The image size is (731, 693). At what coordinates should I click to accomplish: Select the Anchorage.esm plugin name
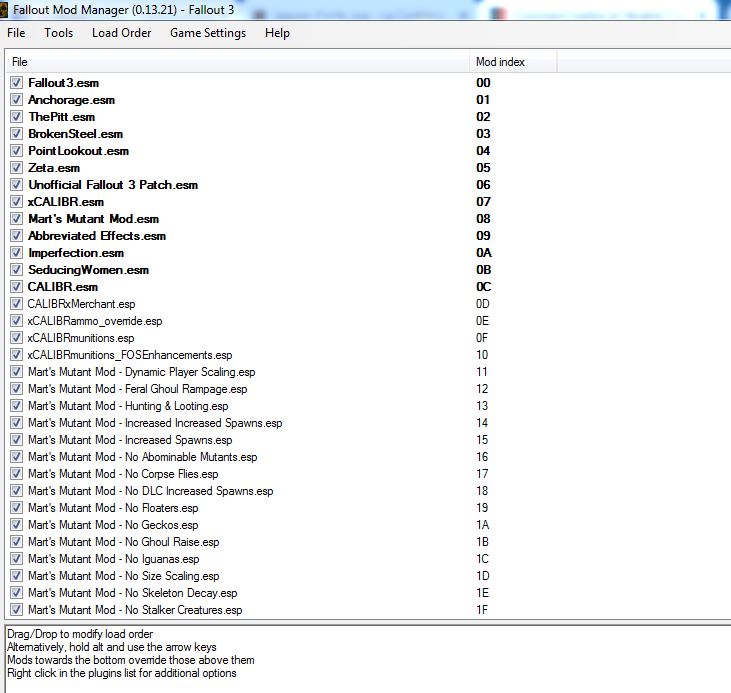[x=71, y=100]
